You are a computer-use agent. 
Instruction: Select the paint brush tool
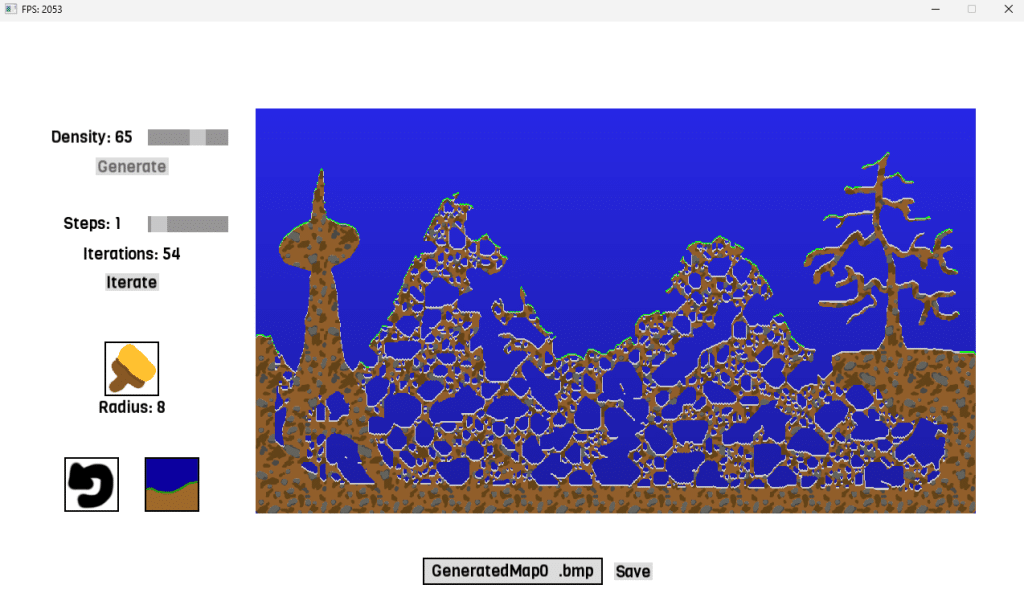pos(131,368)
